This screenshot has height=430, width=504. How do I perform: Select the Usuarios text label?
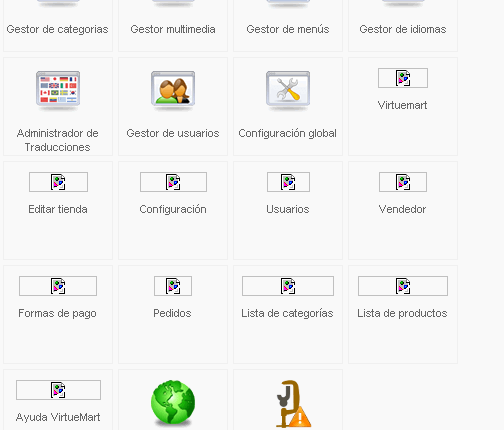pyautogui.click(x=288, y=209)
